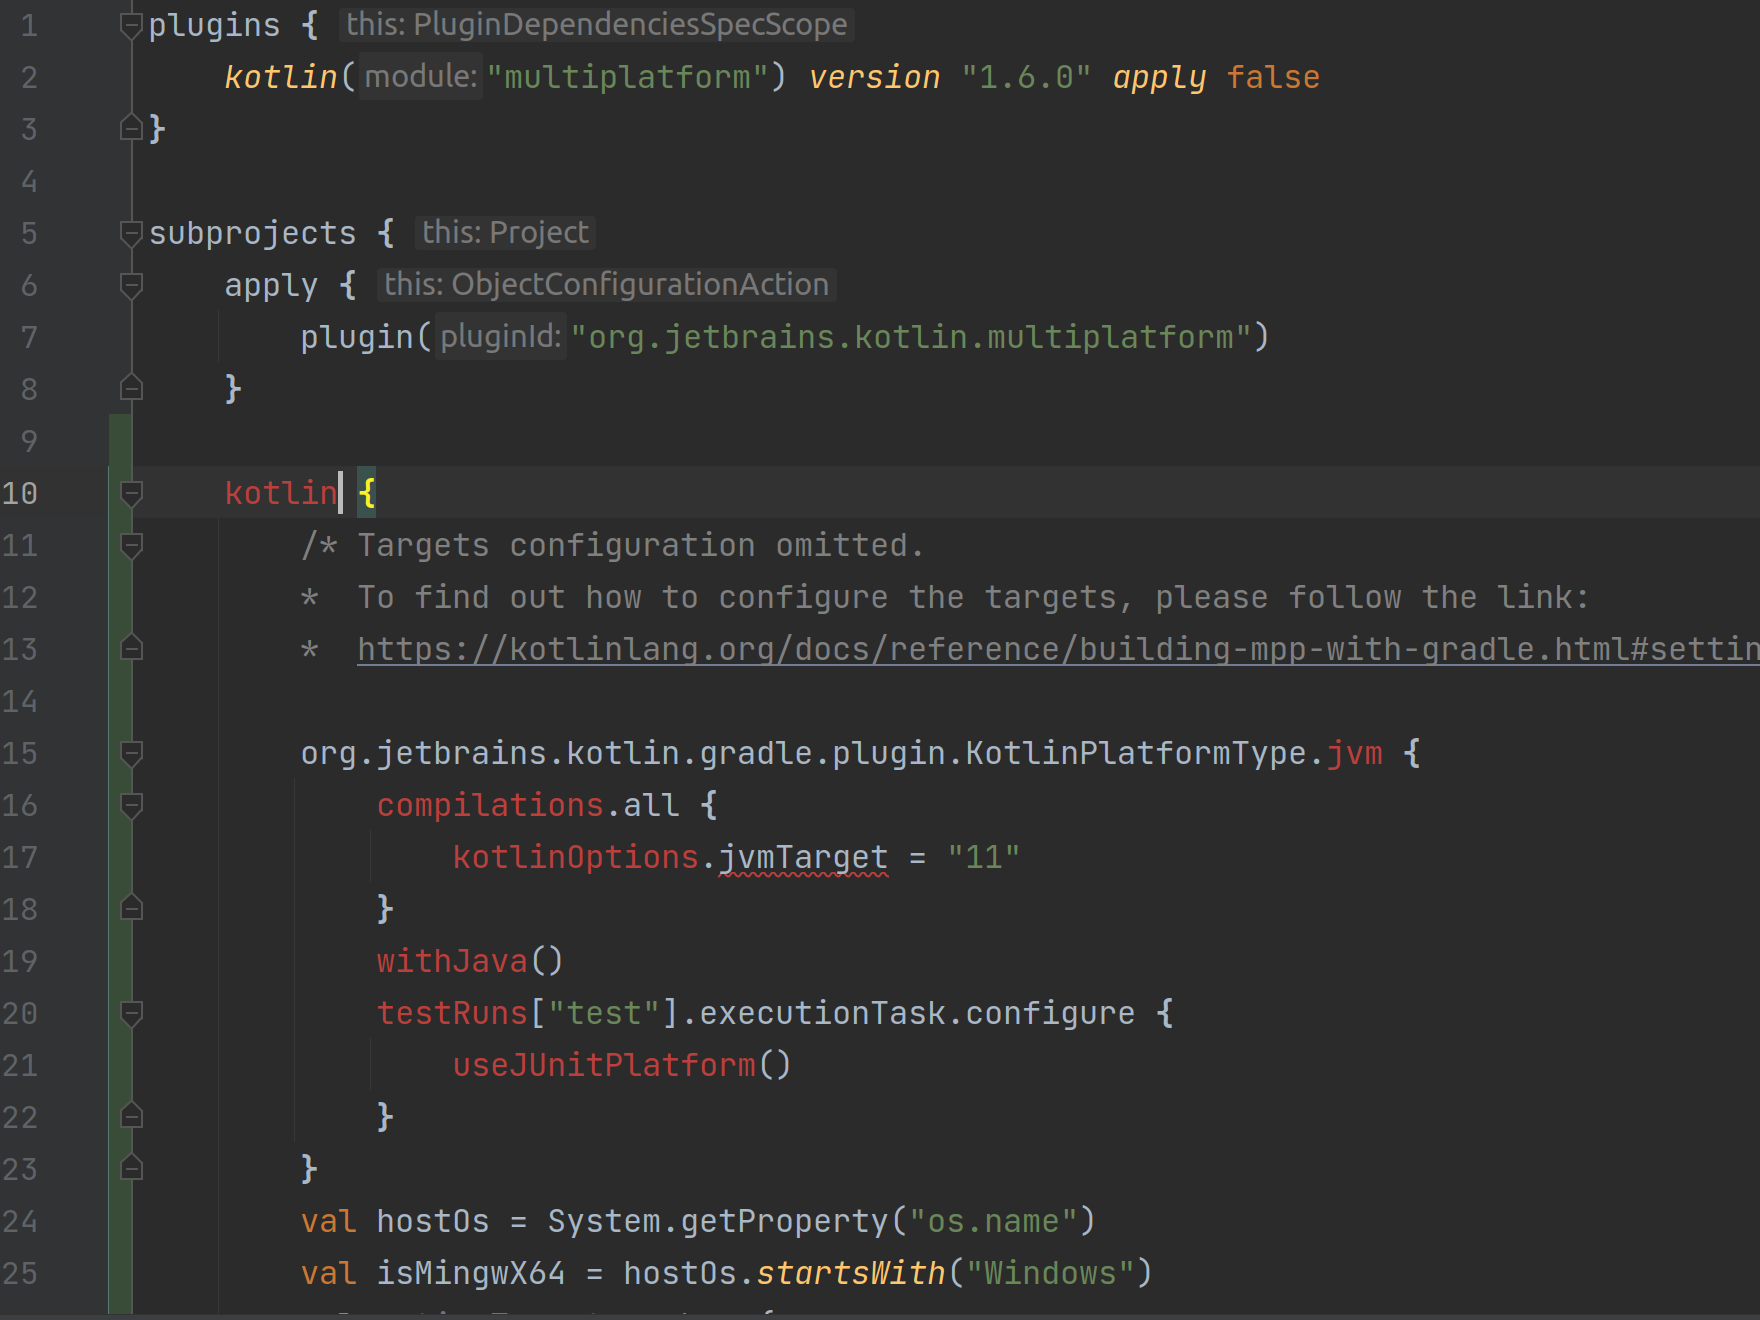Collapse the plugins block fold marker
The image size is (1760, 1320).
pyautogui.click(x=130, y=24)
